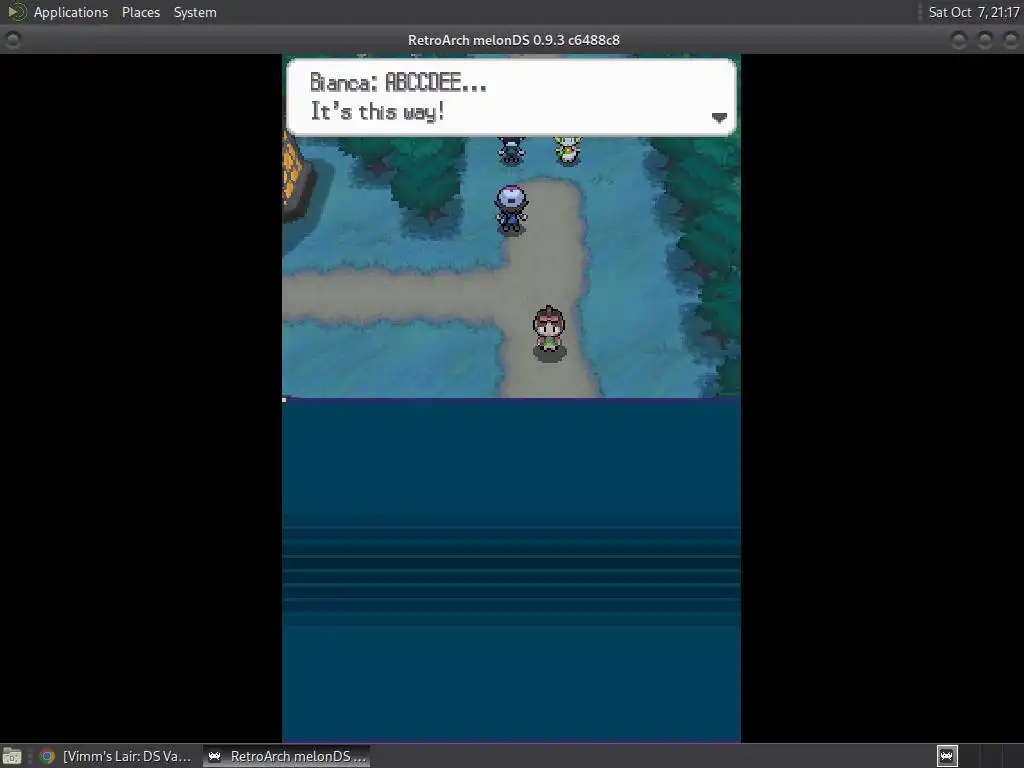Advance dialogue using the down arrow indicator
This screenshot has height=768, width=1024.
pyautogui.click(x=719, y=118)
